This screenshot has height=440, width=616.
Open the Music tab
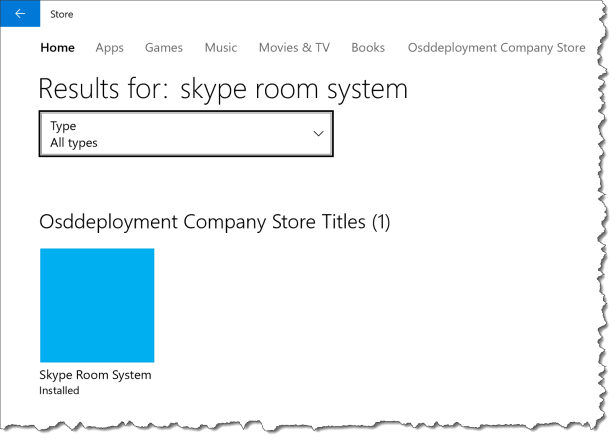tap(221, 48)
